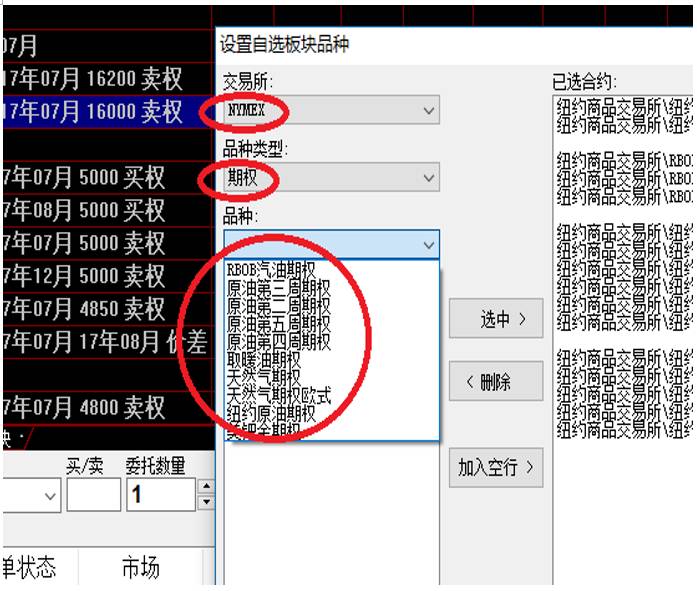697x591 pixels.
Task: Open the 品种类型 dropdown showing 期权
Action: pos(332,177)
